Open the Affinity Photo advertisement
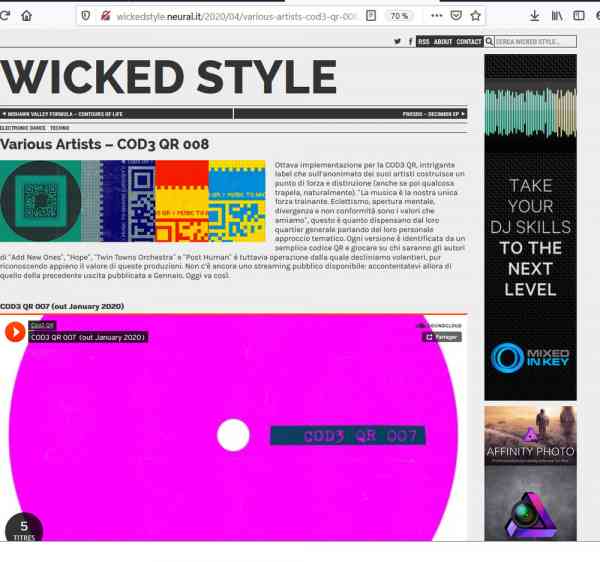 [530, 435]
